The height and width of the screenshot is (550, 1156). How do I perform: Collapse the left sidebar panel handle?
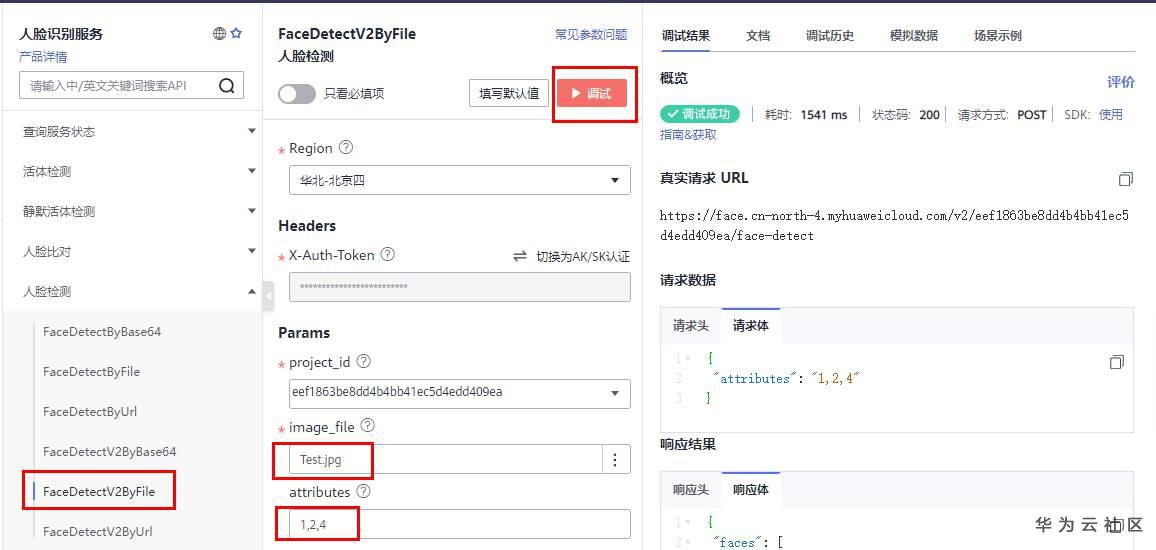268,296
